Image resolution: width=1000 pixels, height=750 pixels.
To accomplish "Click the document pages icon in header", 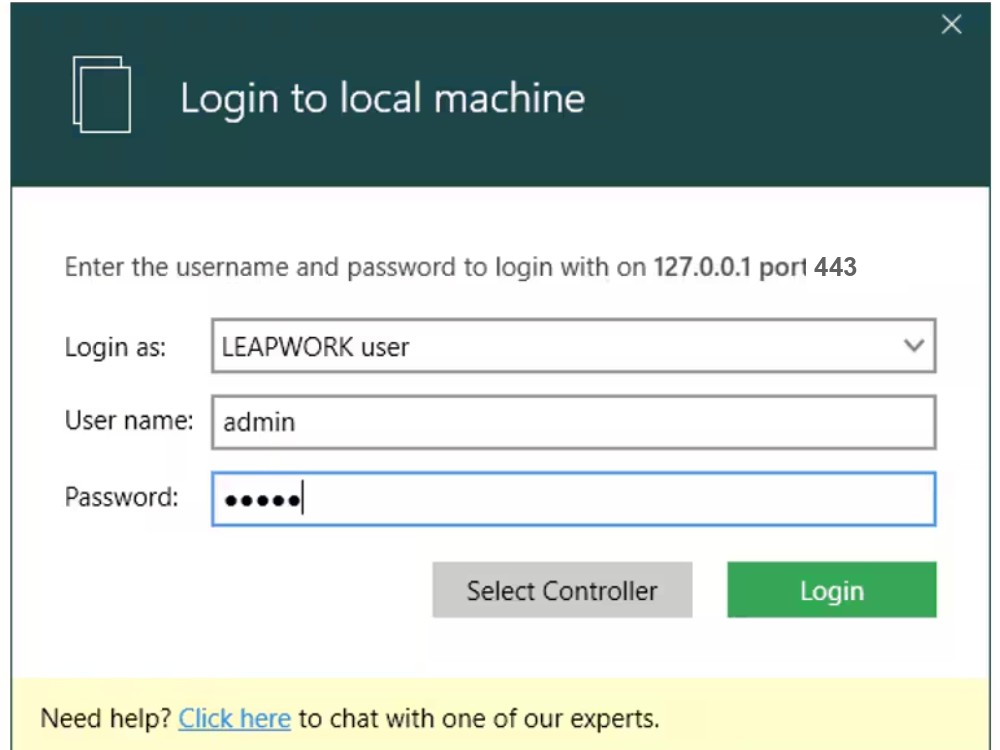I will pos(102,94).
